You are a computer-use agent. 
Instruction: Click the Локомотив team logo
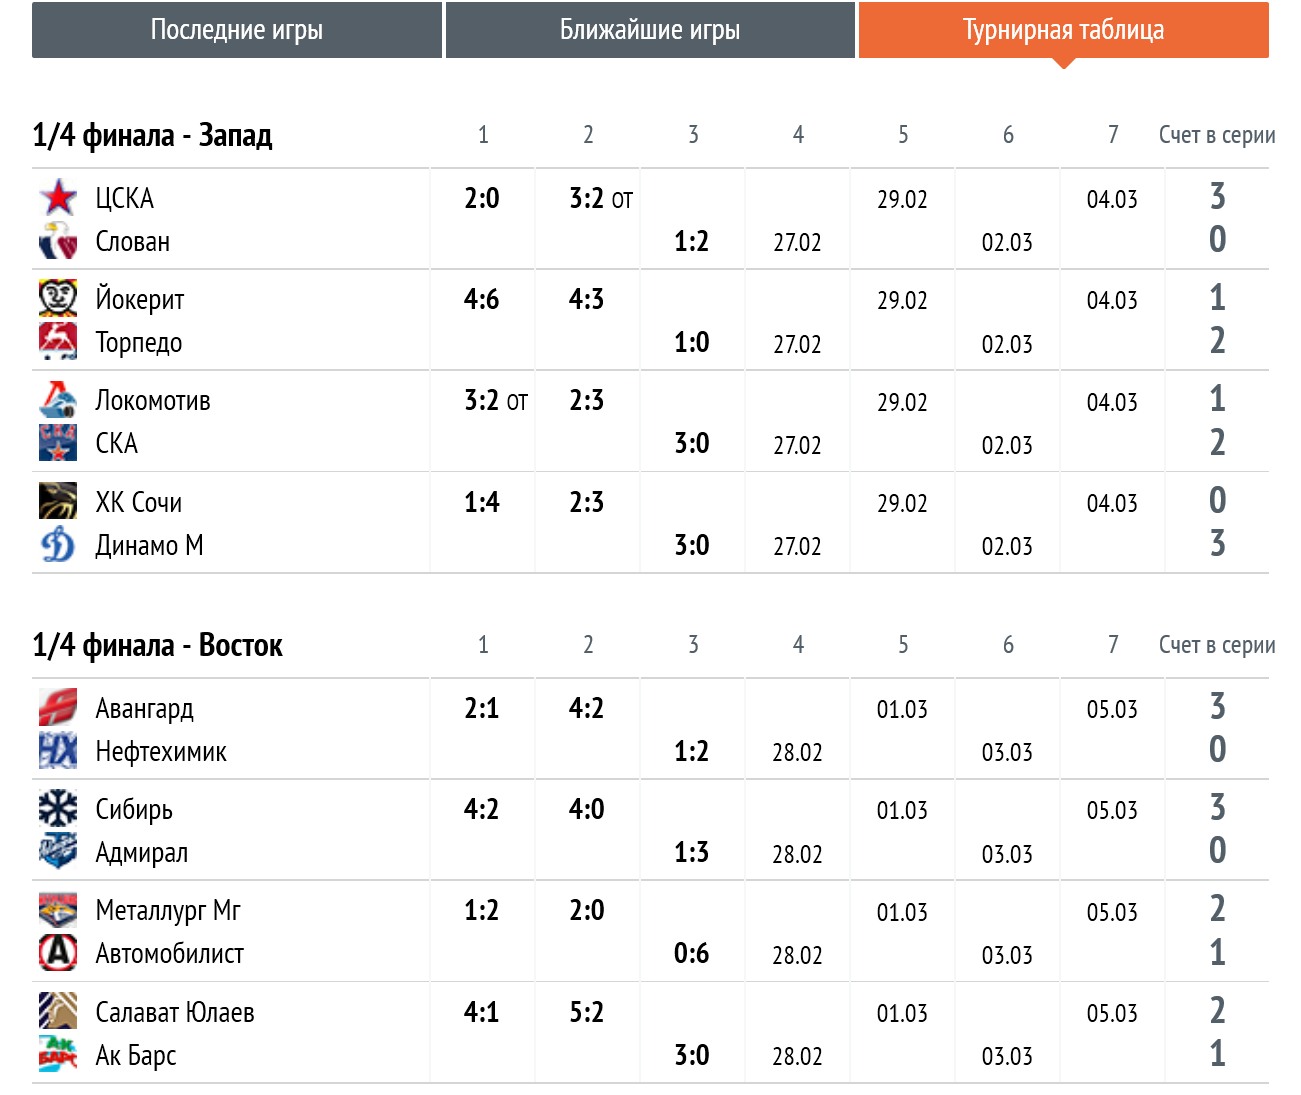[x=58, y=400]
